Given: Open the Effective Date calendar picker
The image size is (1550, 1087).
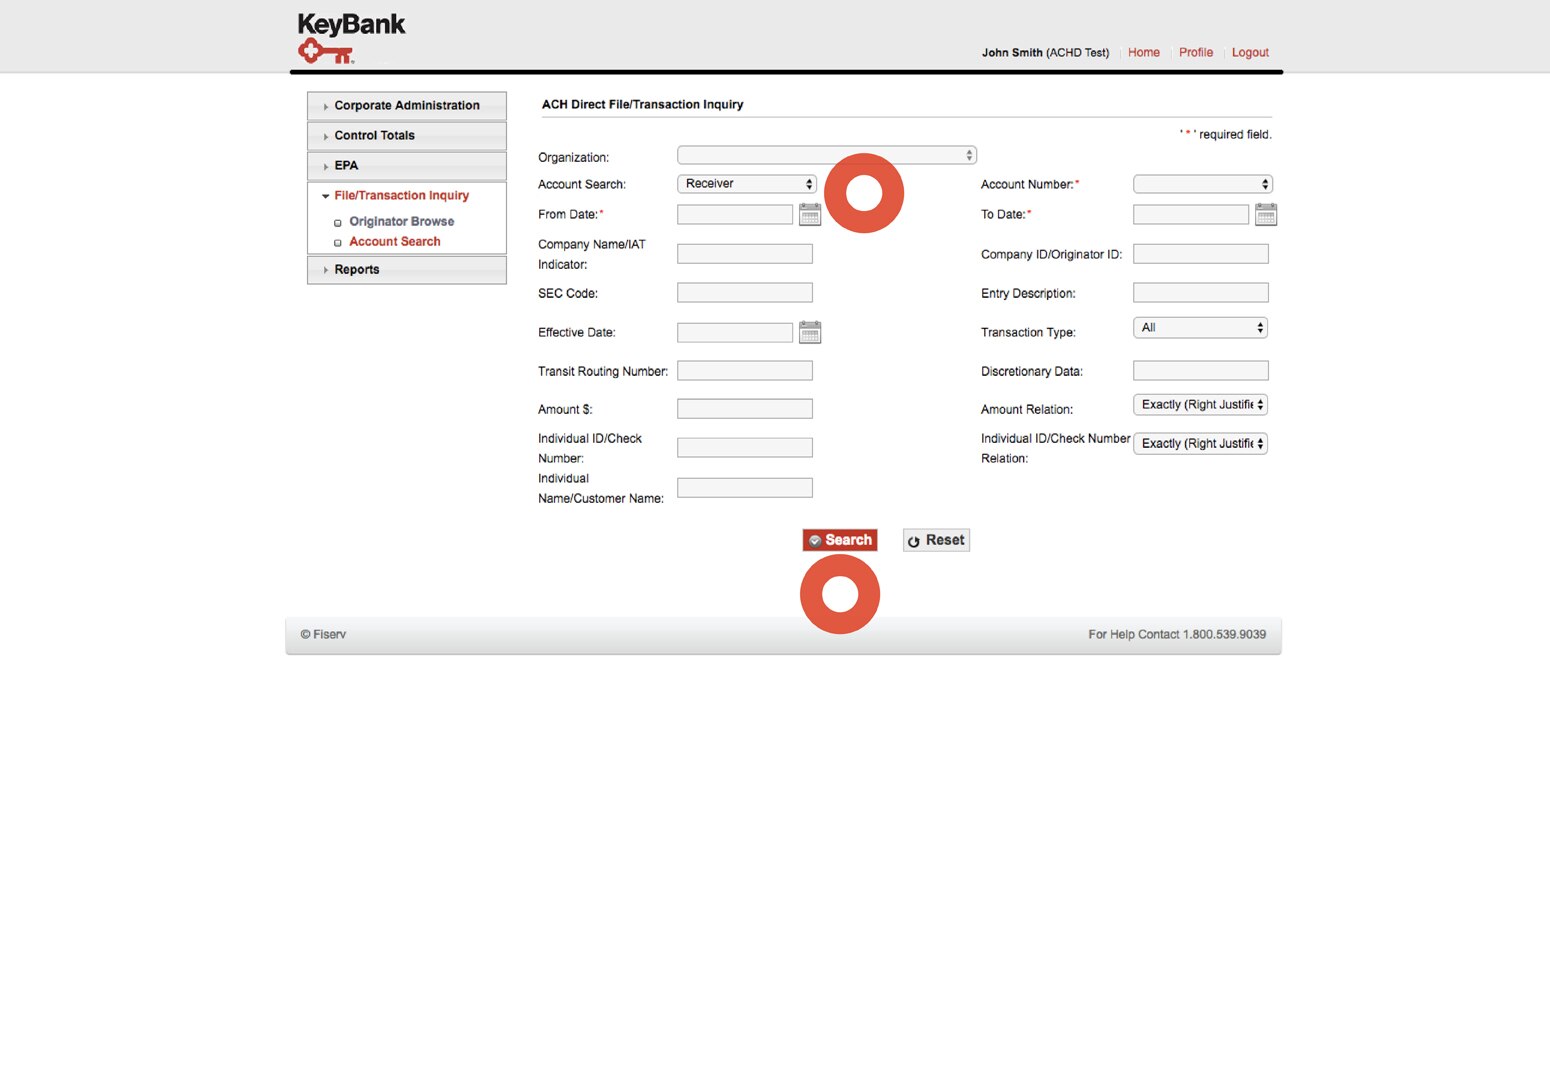Looking at the screenshot, I should pyautogui.click(x=810, y=332).
